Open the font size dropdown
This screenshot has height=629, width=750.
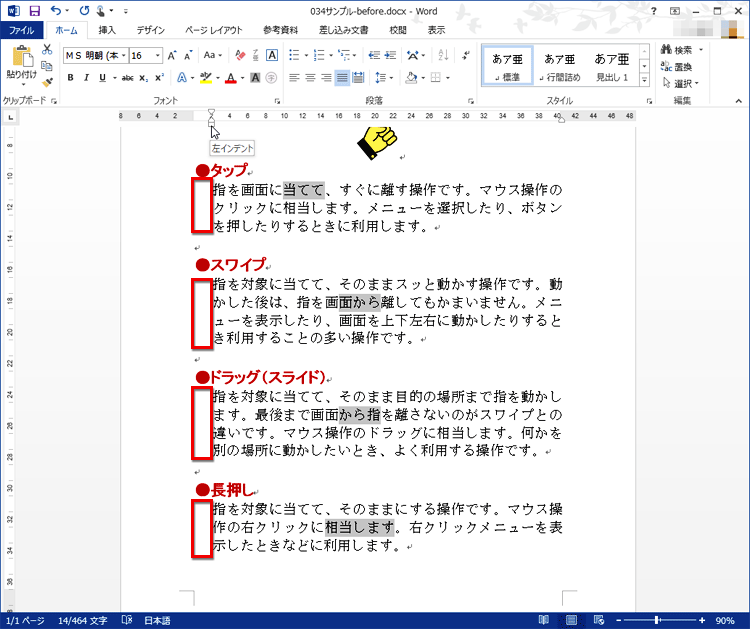tap(157, 55)
